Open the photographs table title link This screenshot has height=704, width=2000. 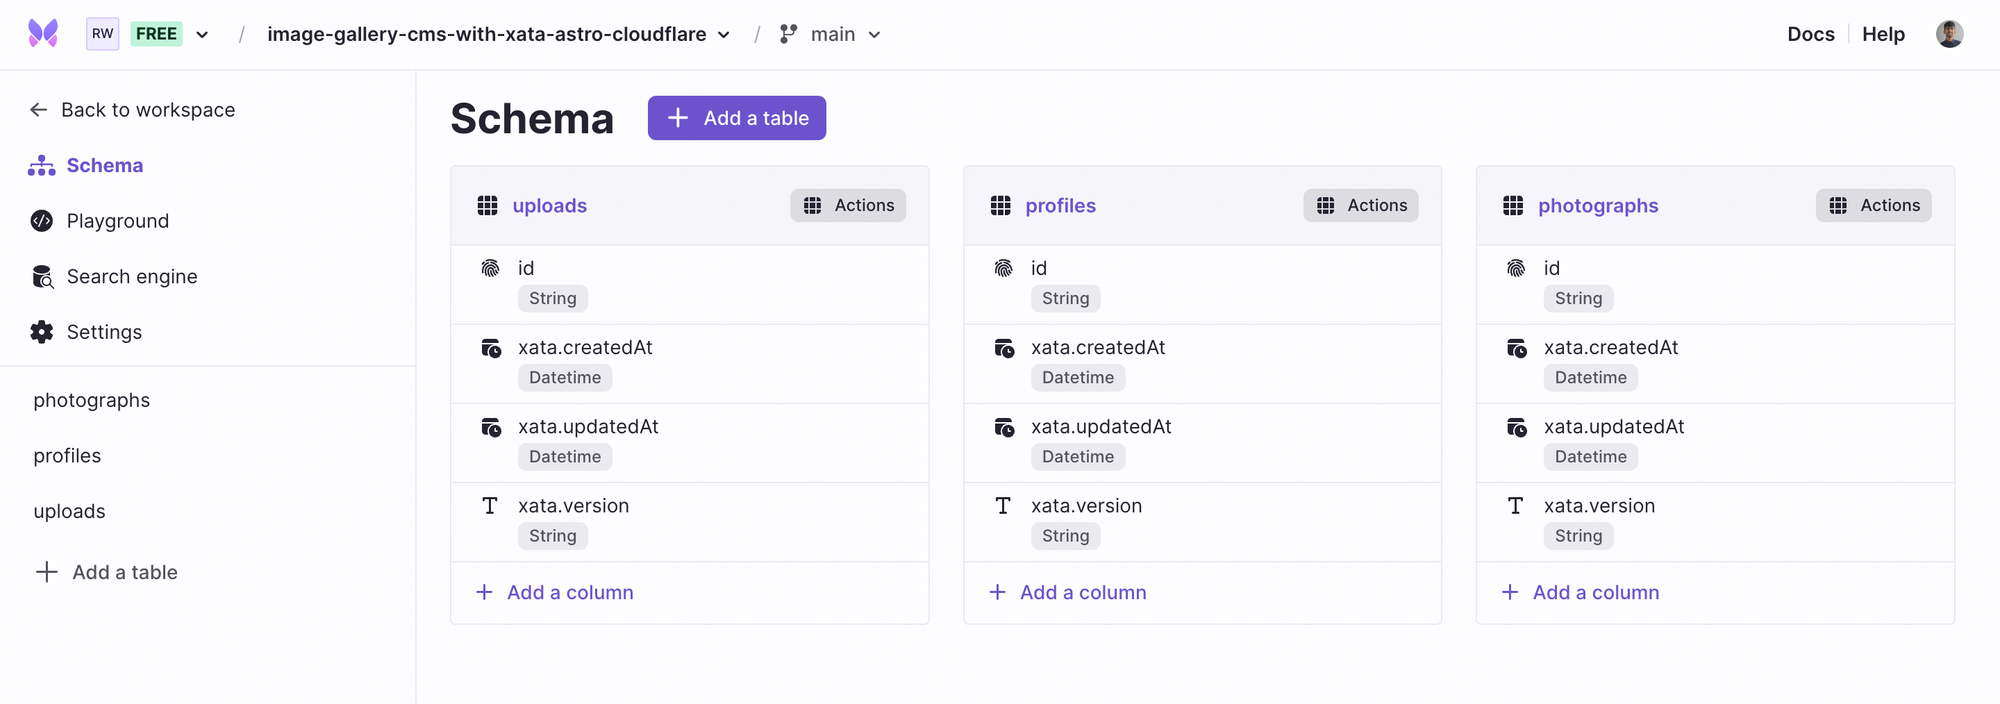click(1598, 205)
